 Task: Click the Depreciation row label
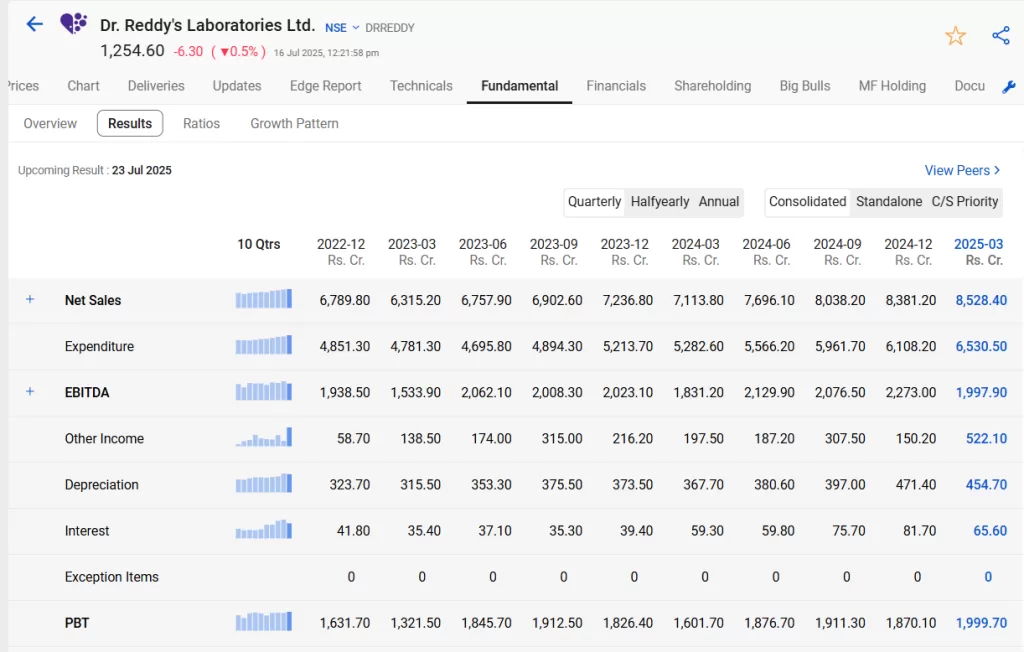[x=101, y=485]
